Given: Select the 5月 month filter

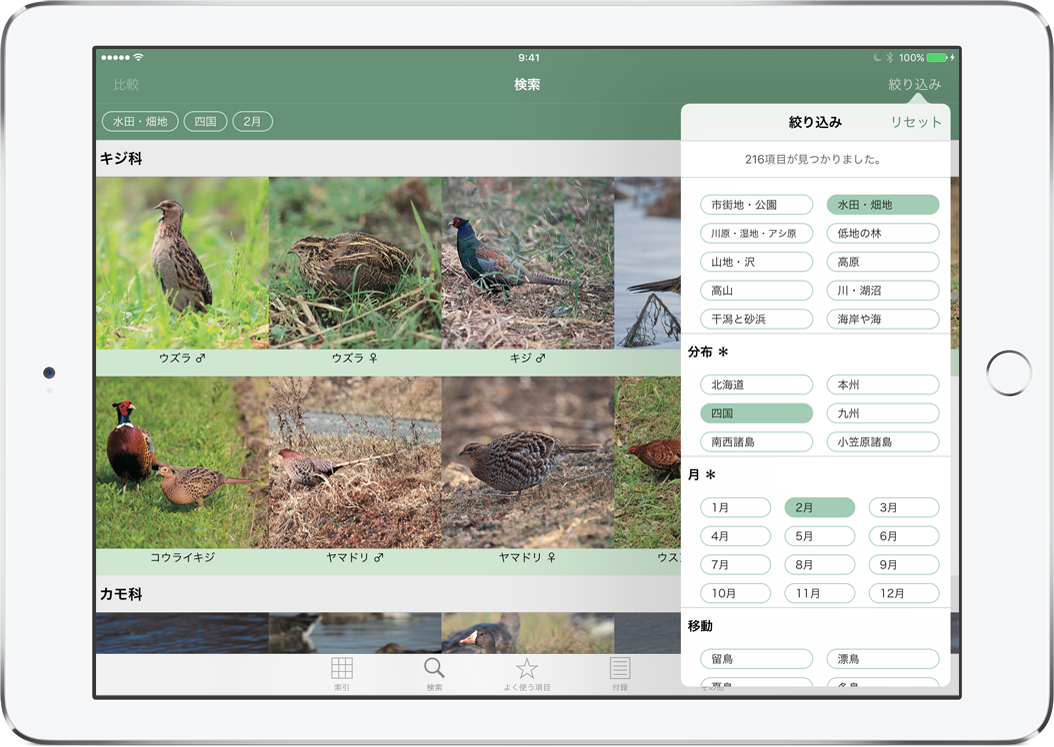Looking at the screenshot, I should (x=819, y=536).
